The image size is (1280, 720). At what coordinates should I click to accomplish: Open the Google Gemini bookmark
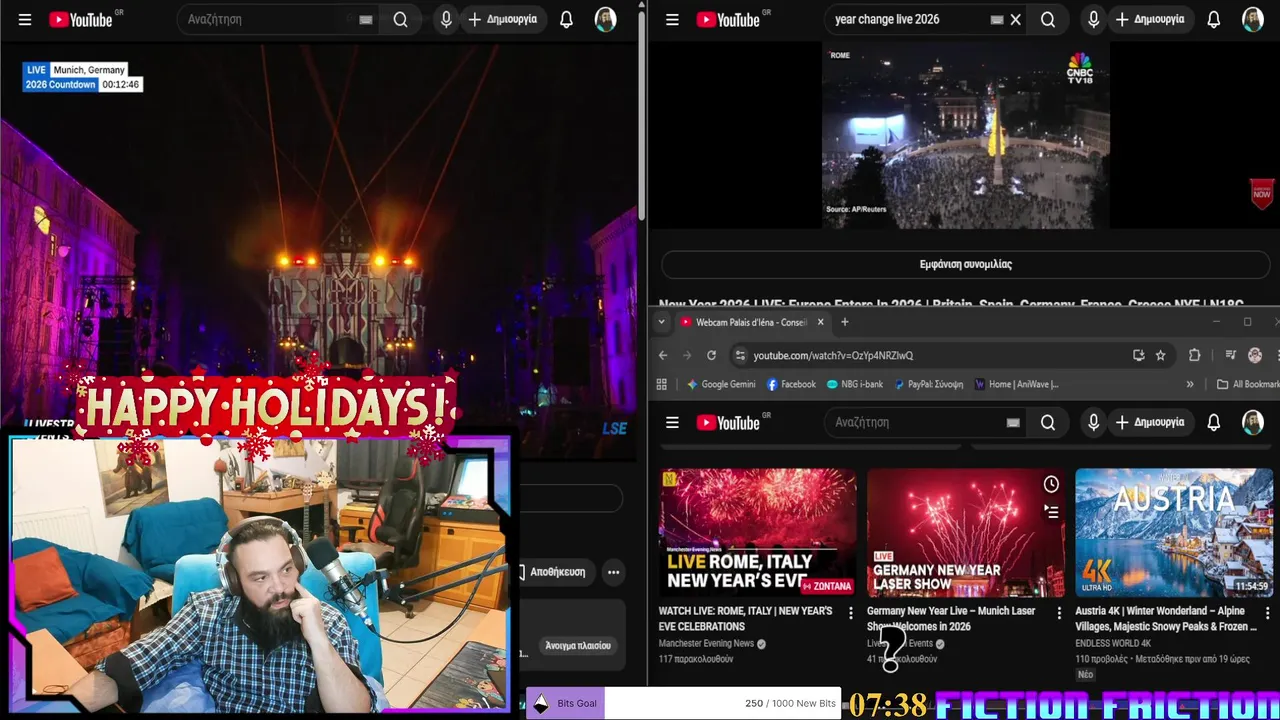point(721,384)
